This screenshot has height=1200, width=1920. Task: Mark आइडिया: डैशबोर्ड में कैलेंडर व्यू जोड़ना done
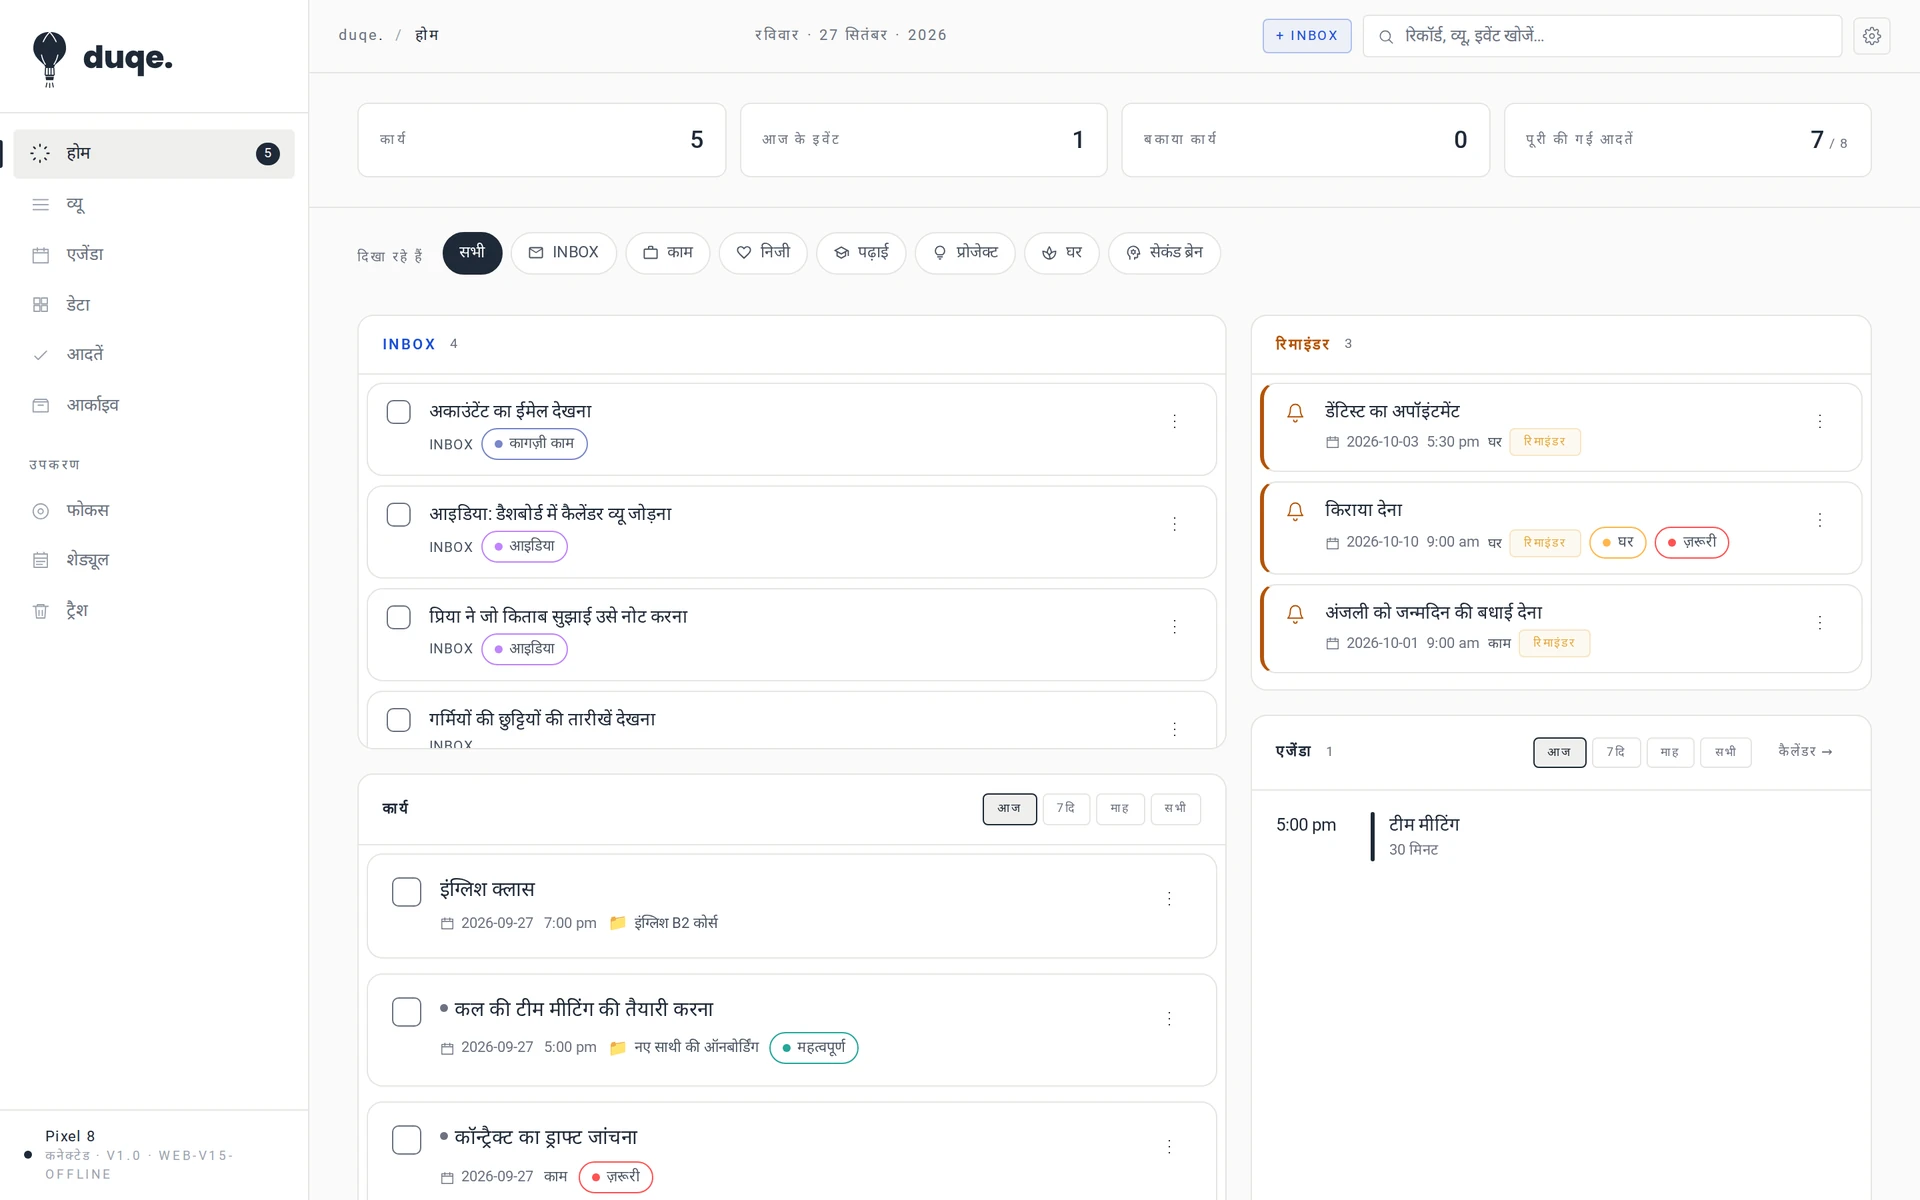pos(398,514)
